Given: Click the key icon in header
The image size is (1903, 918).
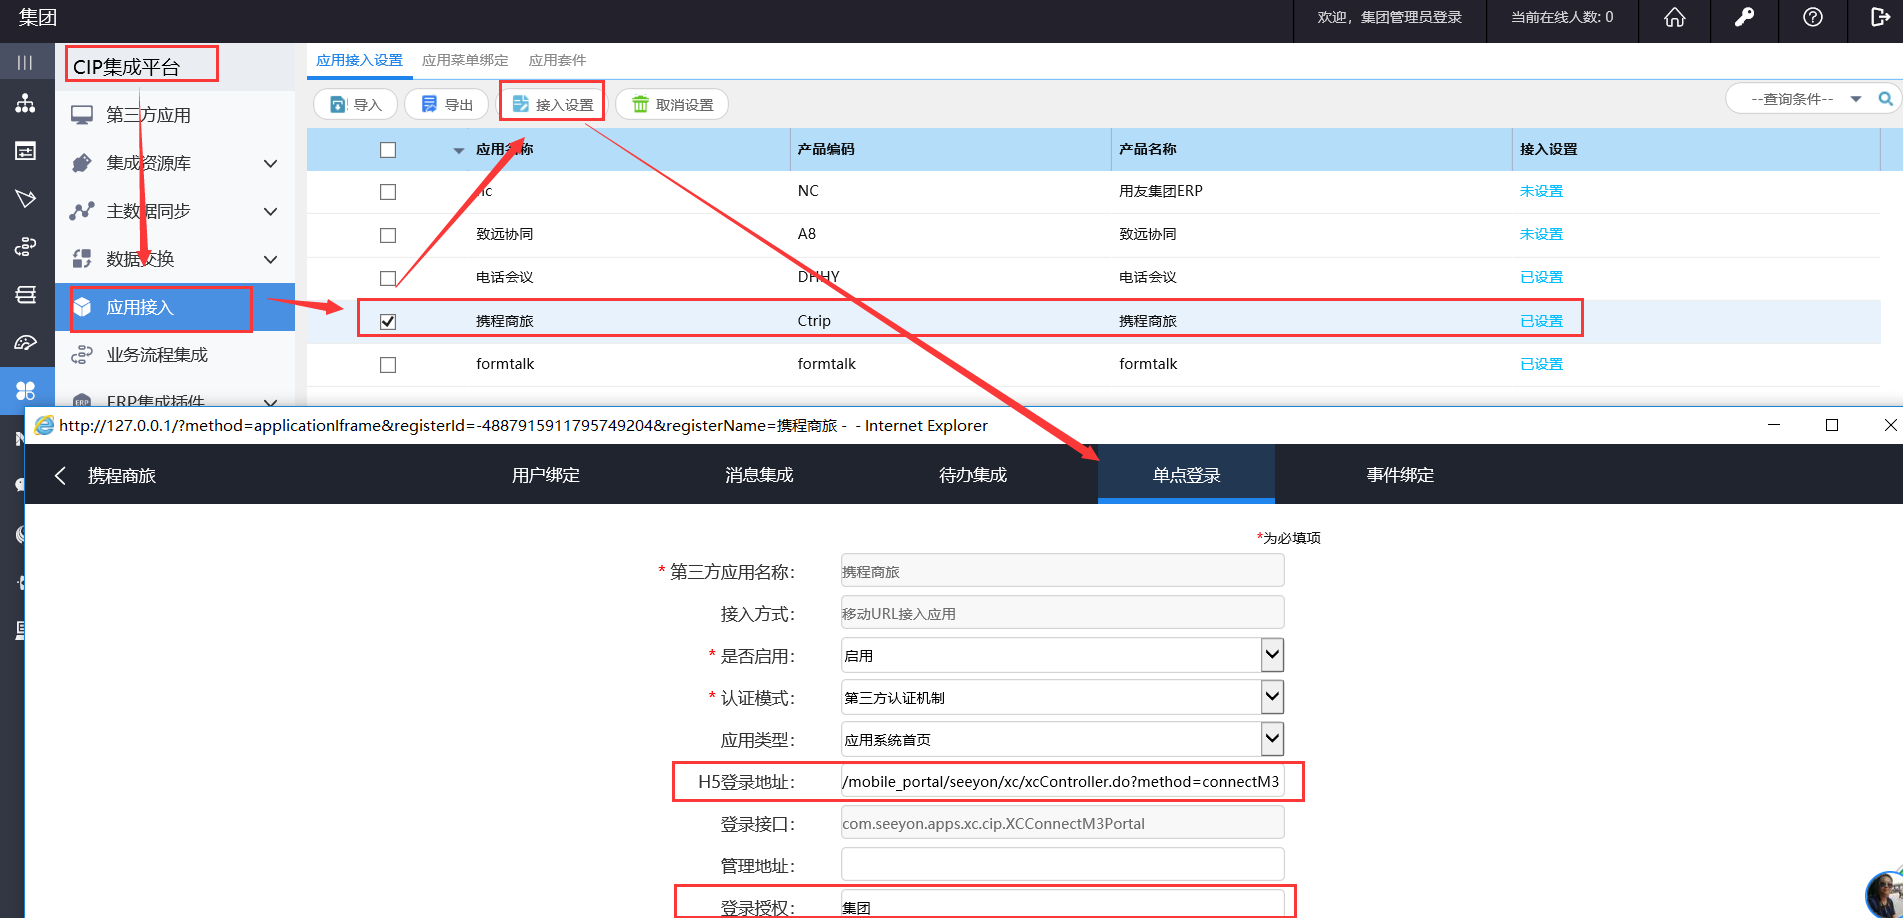Looking at the screenshot, I should [1744, 18].
